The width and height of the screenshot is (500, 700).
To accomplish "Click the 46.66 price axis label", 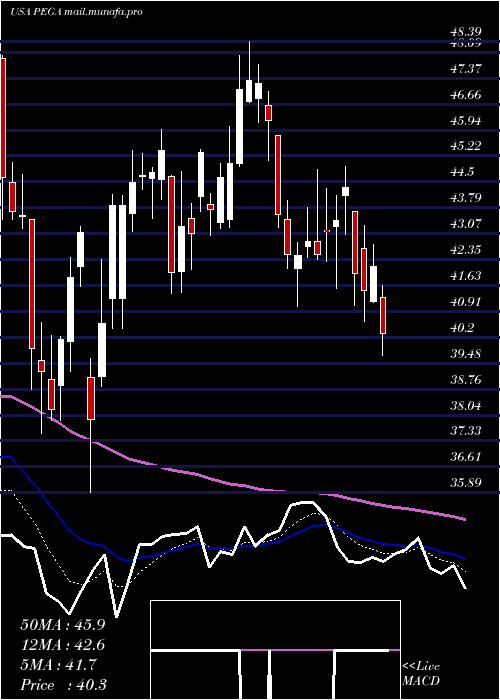I will pyautogui.click(x=465, y=95).
